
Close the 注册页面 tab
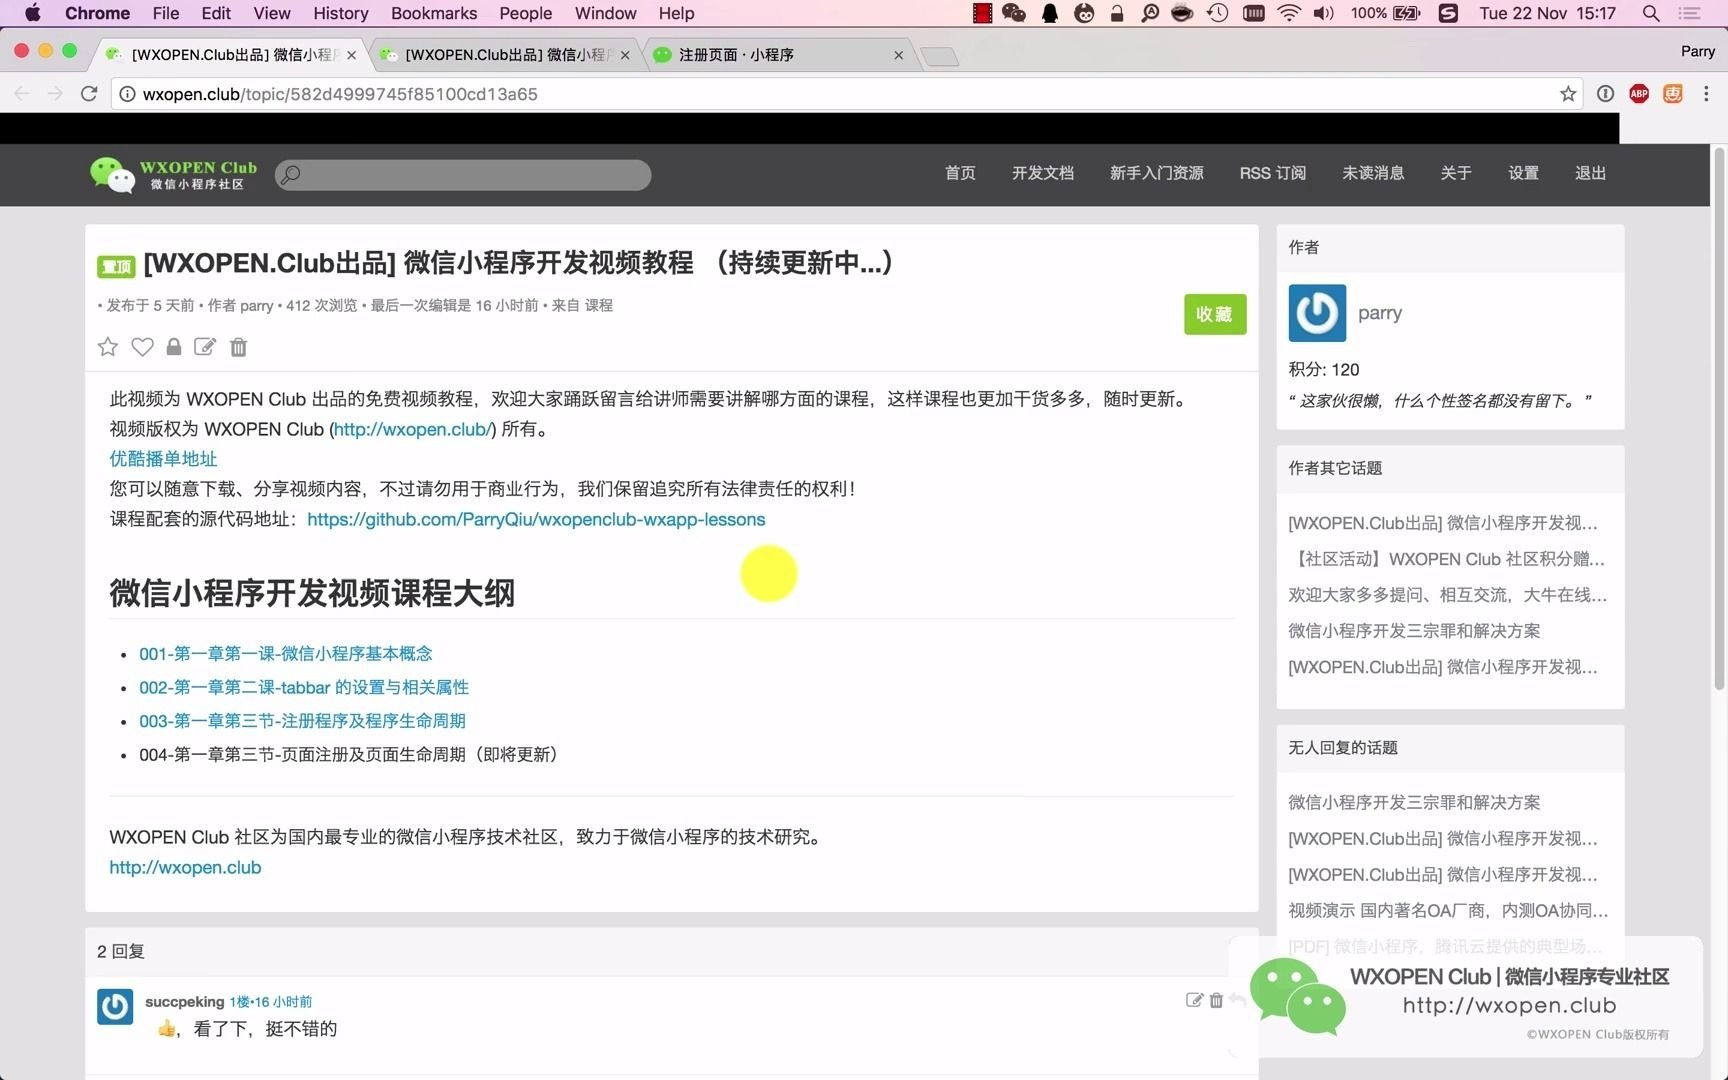[898, 55]
